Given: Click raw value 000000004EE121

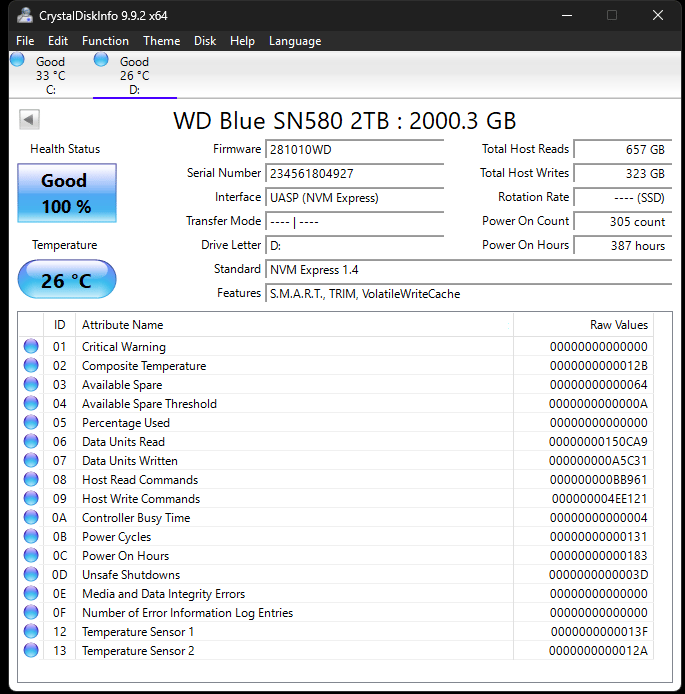Looking at the screenshot, I should click(x=600, y=499).
